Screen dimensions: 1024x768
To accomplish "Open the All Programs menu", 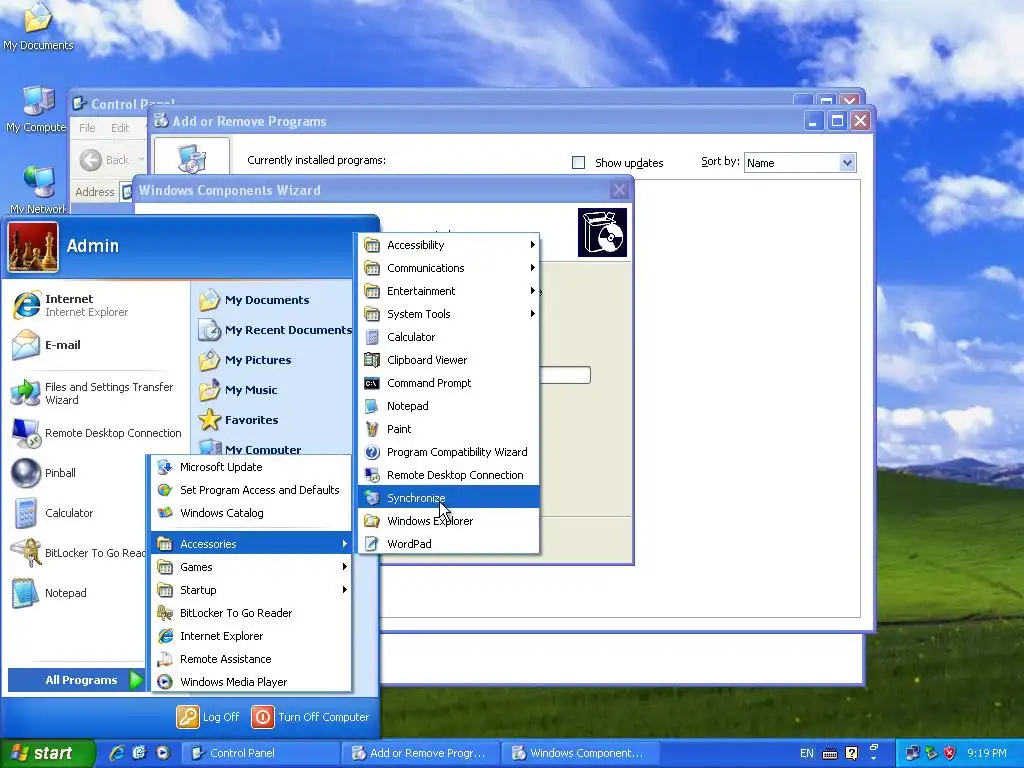I will point(76,680).
